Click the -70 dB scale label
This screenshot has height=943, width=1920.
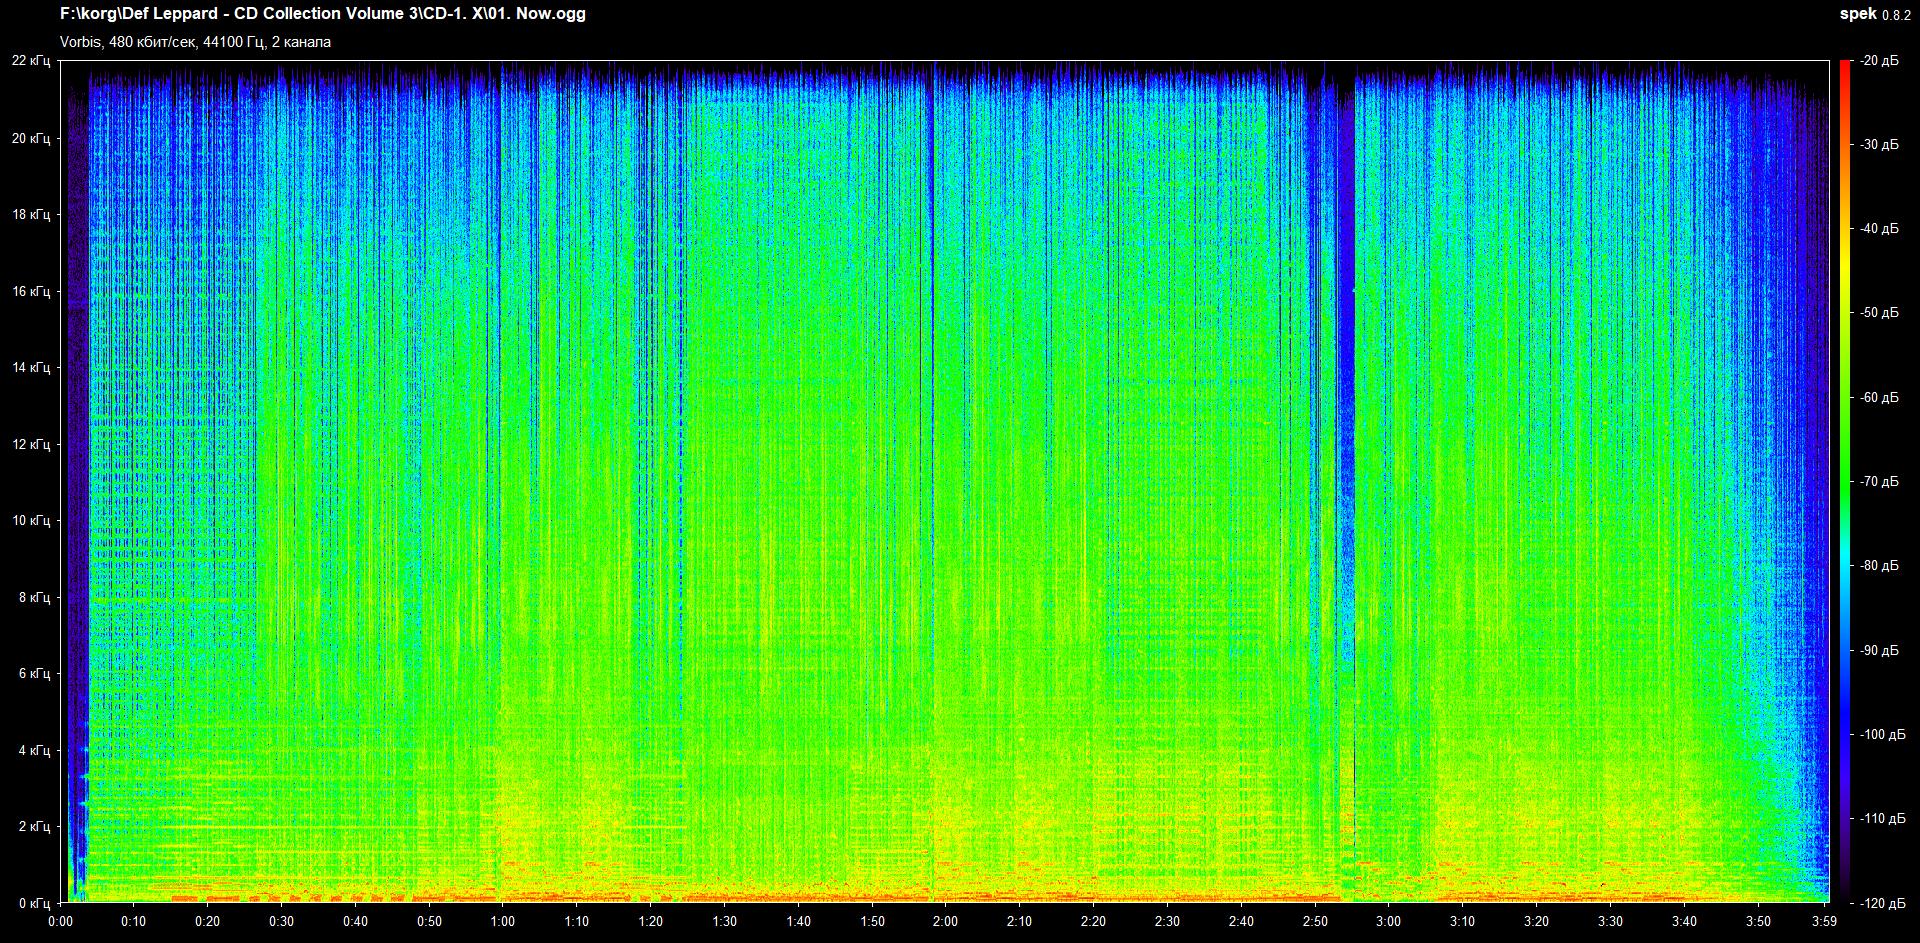coord(1879,482)
